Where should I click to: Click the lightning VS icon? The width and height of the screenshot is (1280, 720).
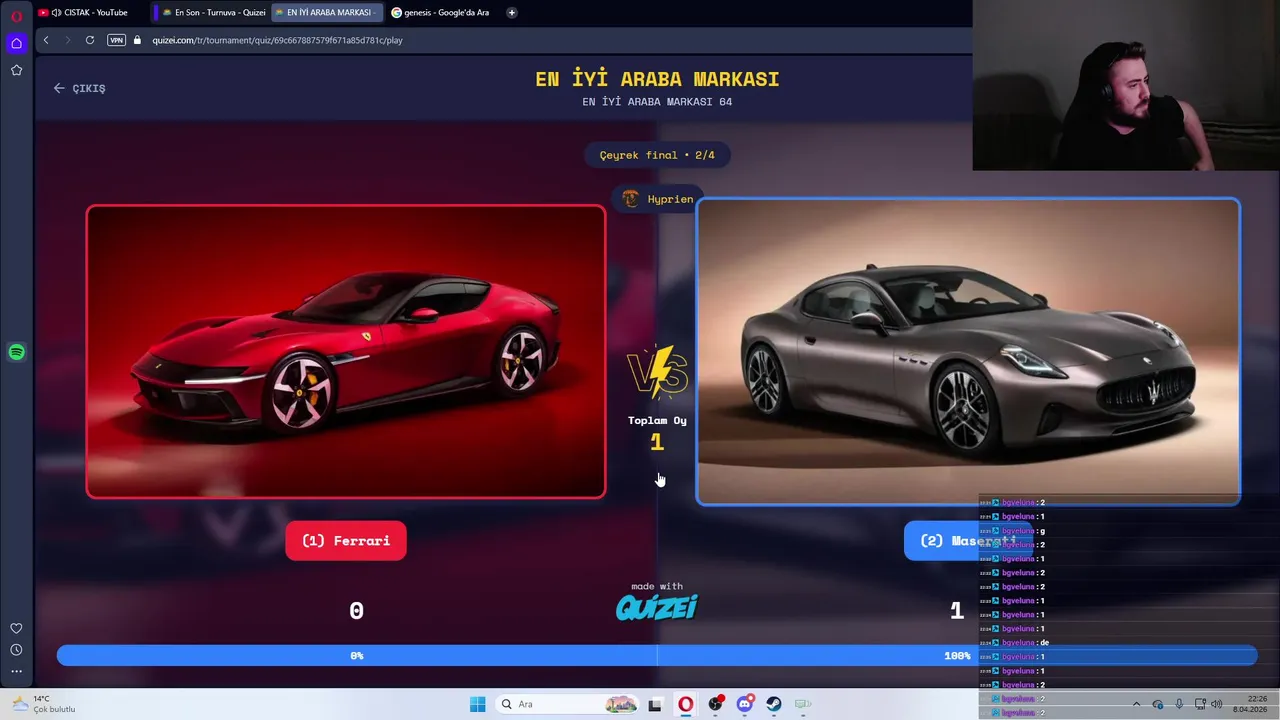657,373
